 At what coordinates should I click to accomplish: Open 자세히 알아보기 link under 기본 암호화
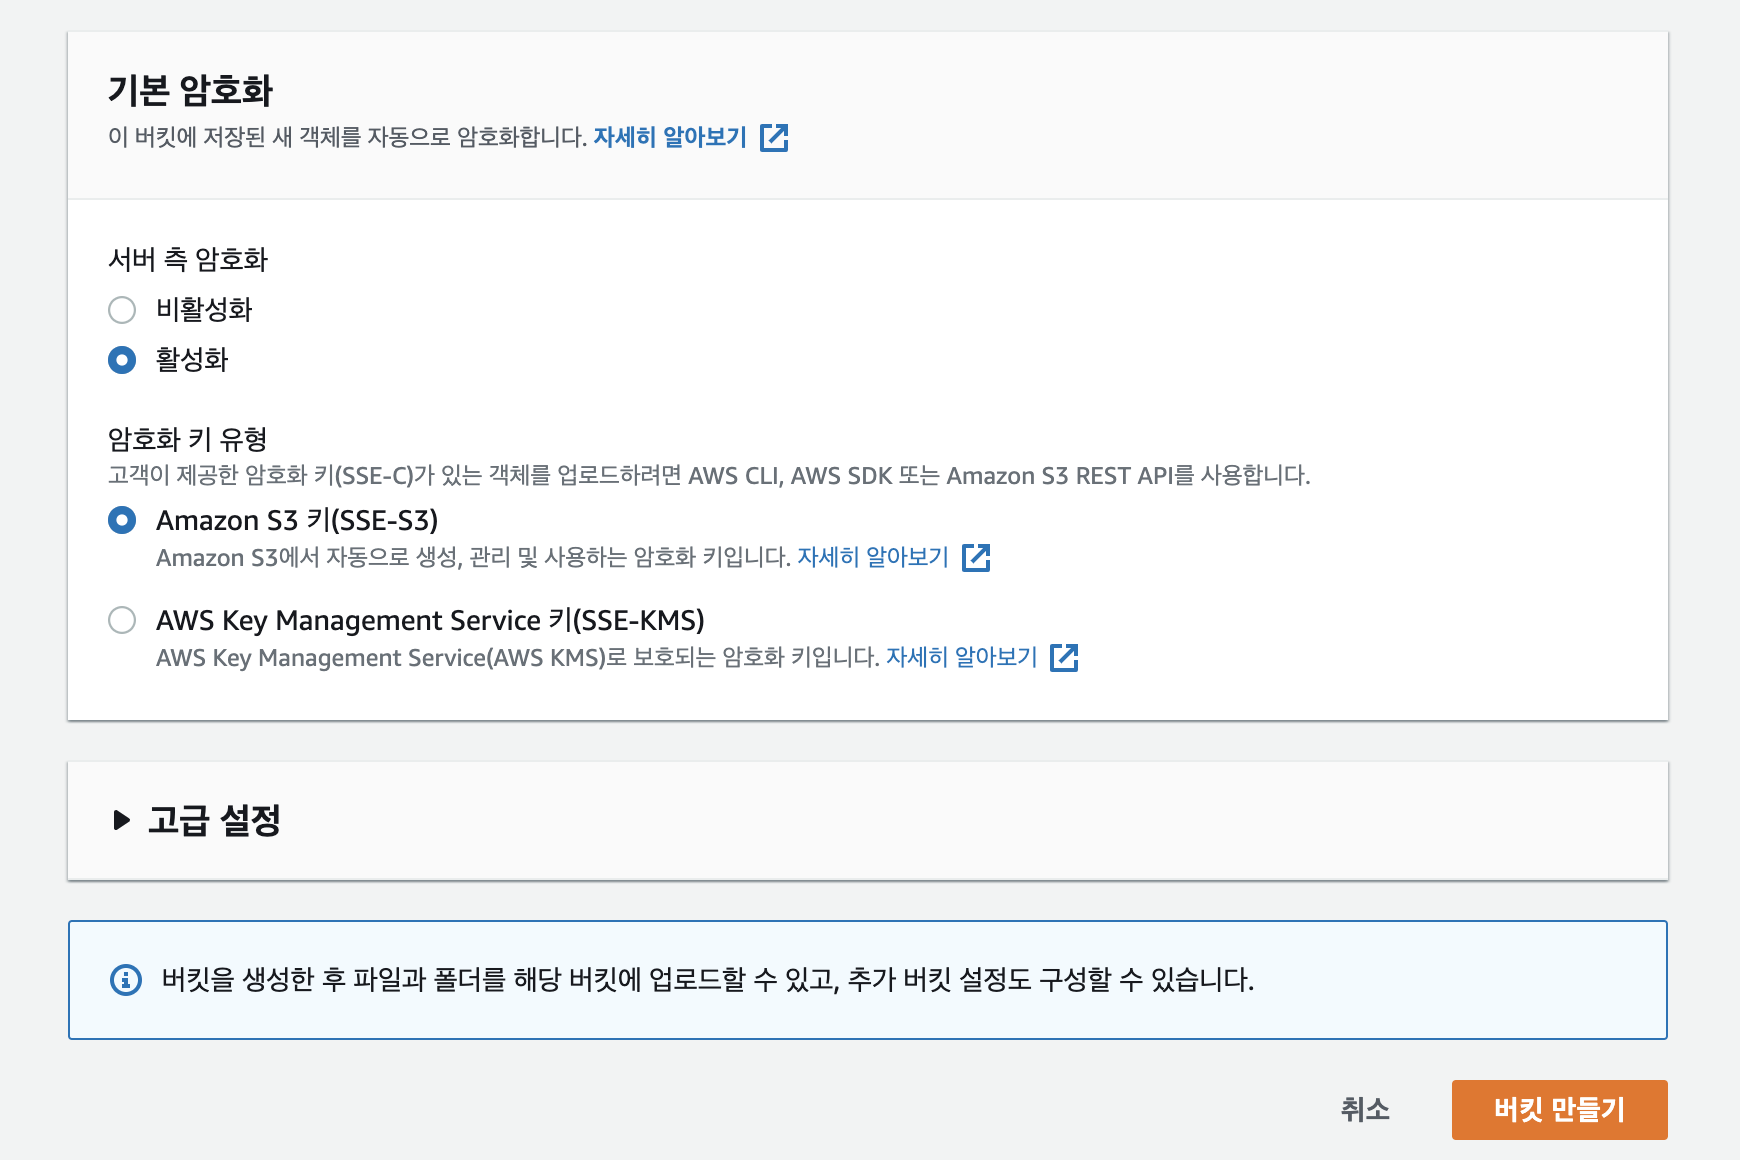[670, 137]
